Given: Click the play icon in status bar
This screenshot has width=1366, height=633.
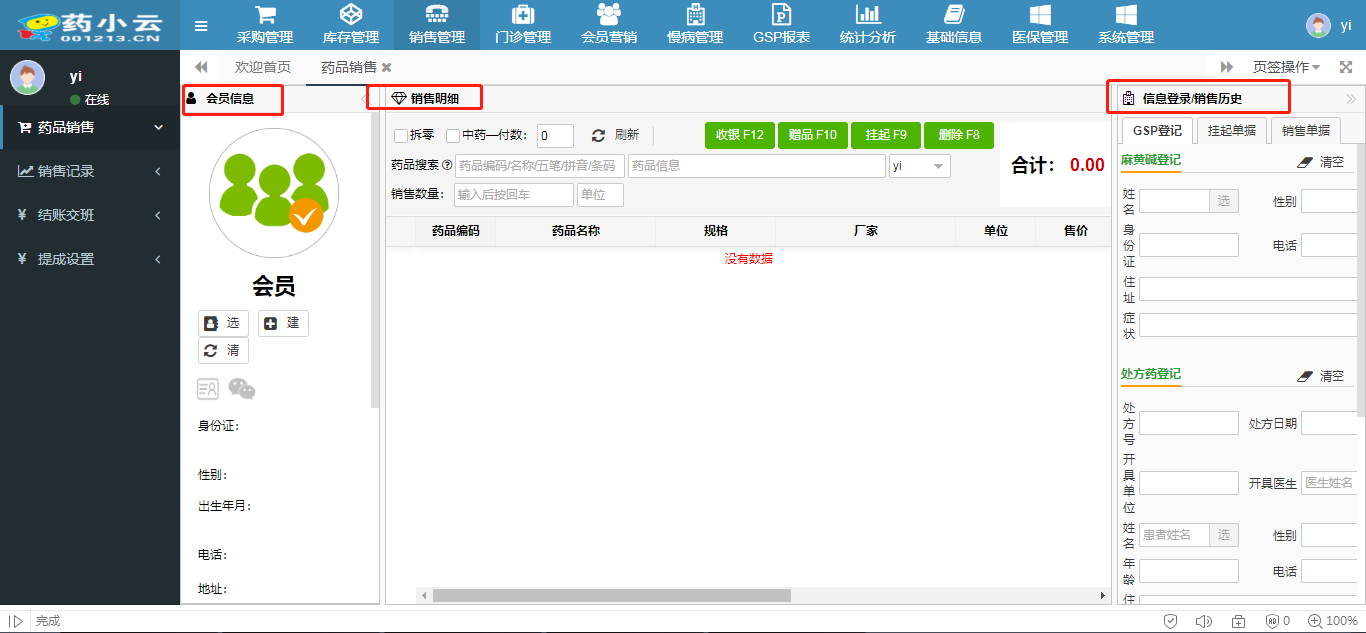Looking at the screenshot, I should coord(16,621).
